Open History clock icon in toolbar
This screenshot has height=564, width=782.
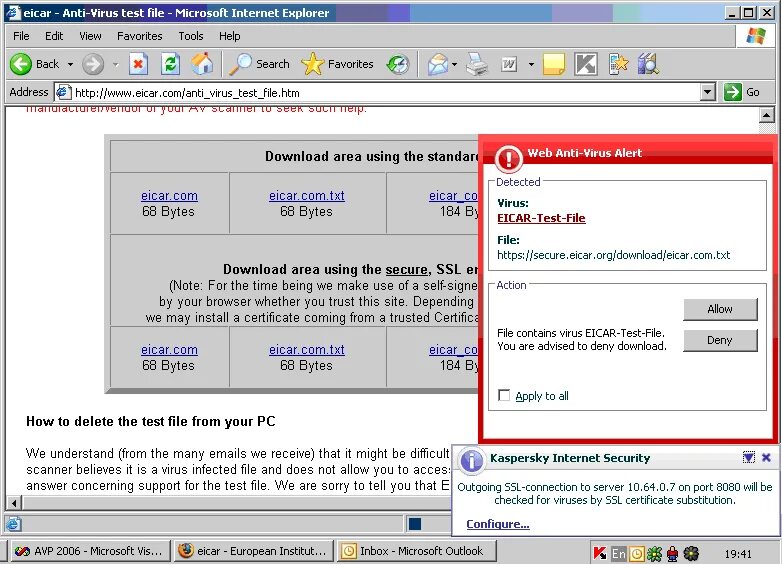click(x=397, y=64)
